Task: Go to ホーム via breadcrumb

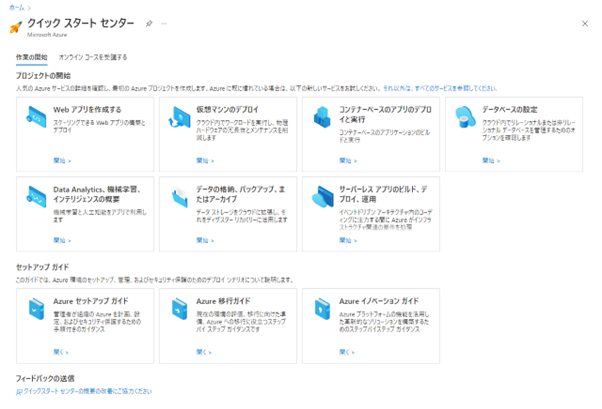Action: [13, 6]
